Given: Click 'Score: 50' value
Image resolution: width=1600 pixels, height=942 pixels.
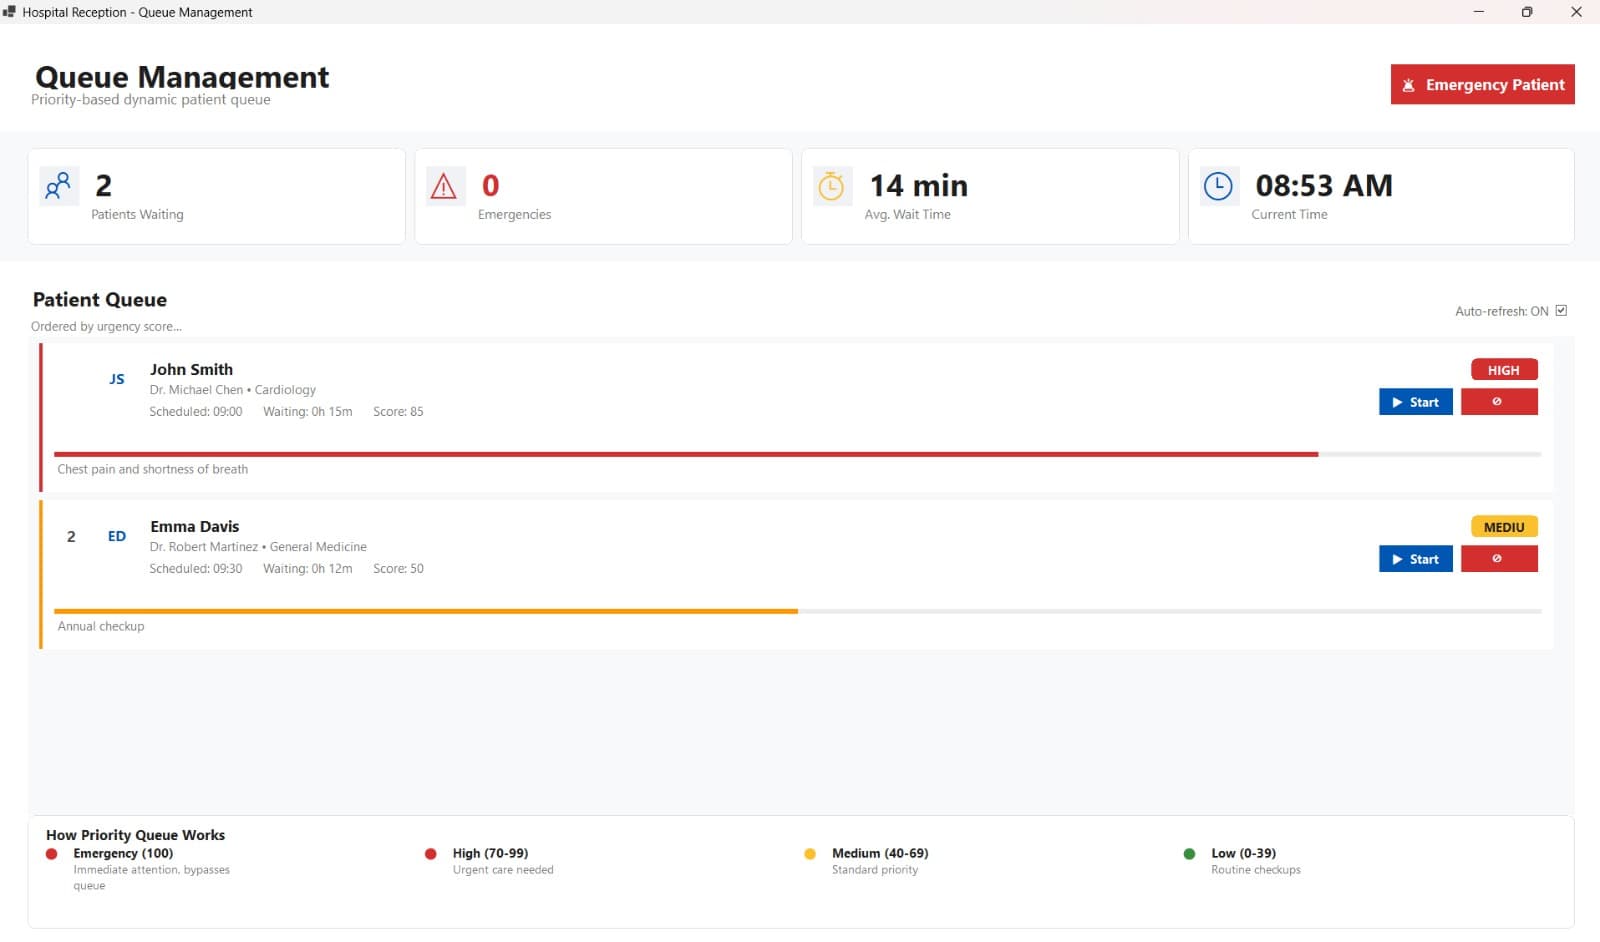Looking at the screenshot, I should [398, 569].
